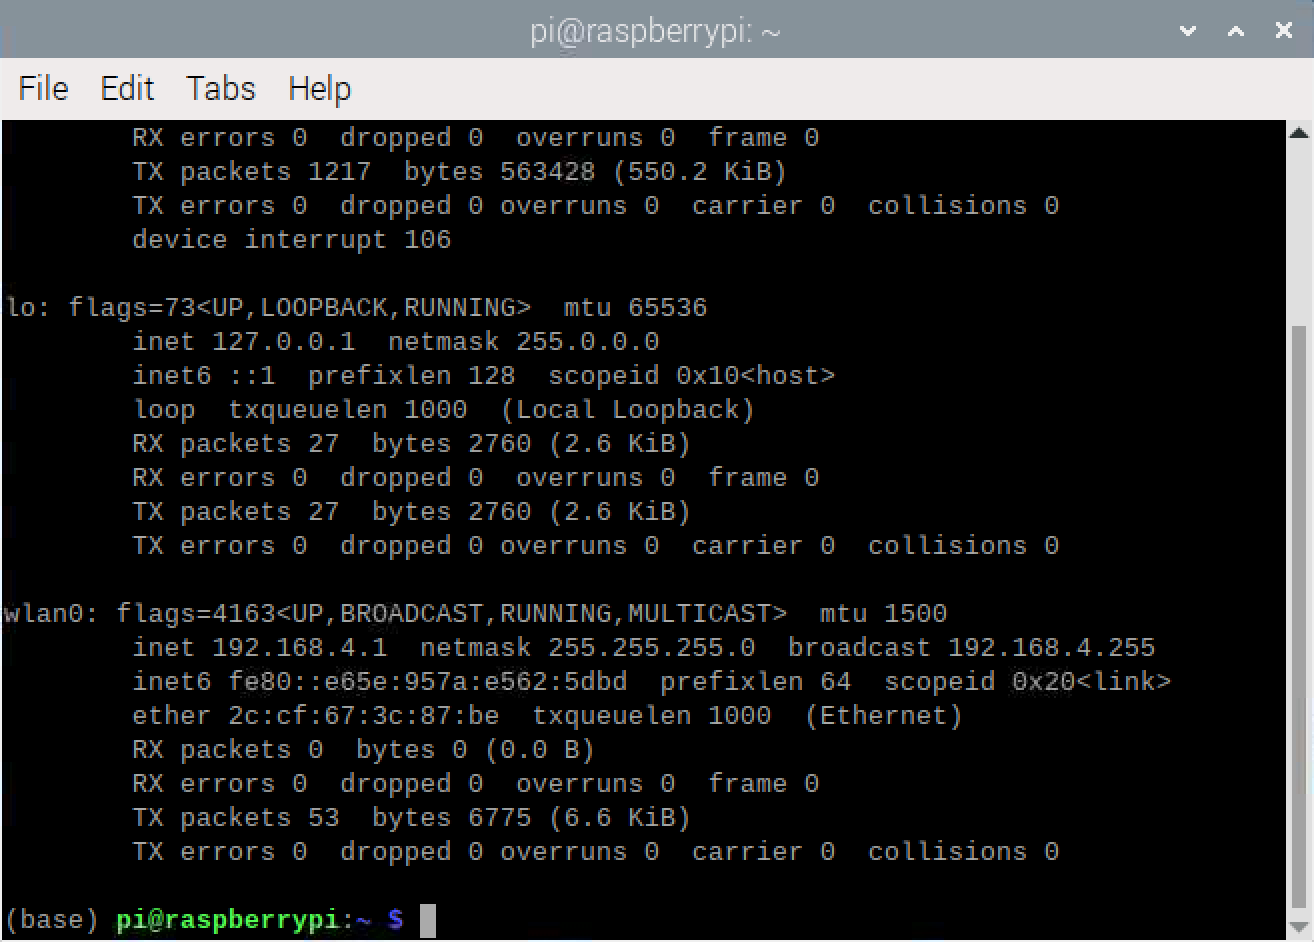Click the pi@raspberrypi title bar text
The width and height of the screenshot is (1314, 942).
(655, 32)
